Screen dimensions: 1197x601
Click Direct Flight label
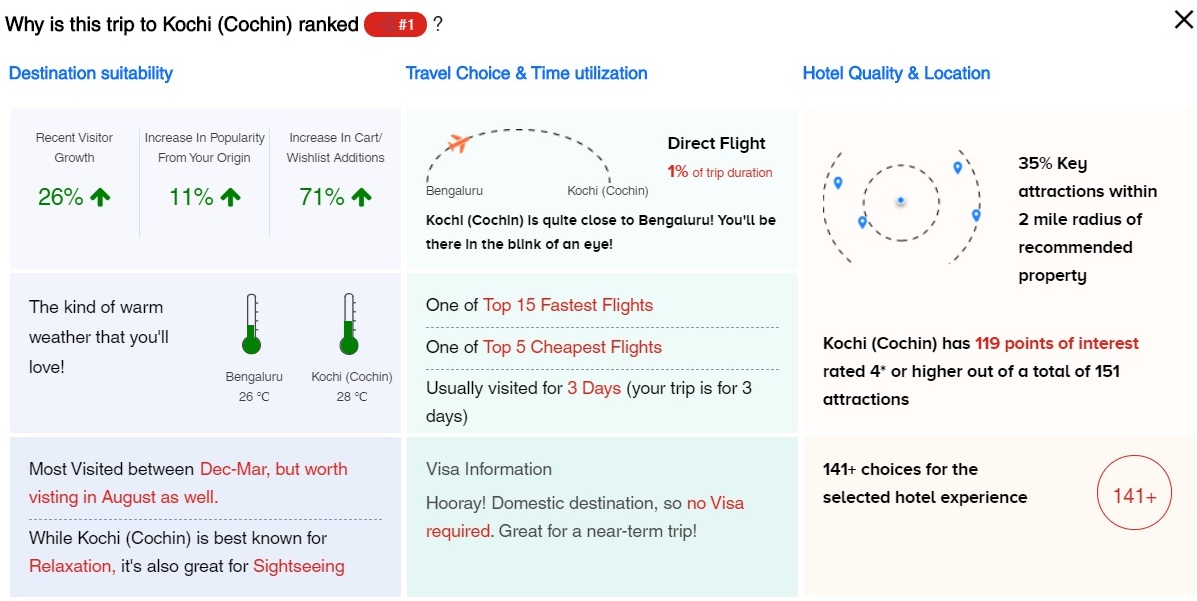[x=716, y=144]
